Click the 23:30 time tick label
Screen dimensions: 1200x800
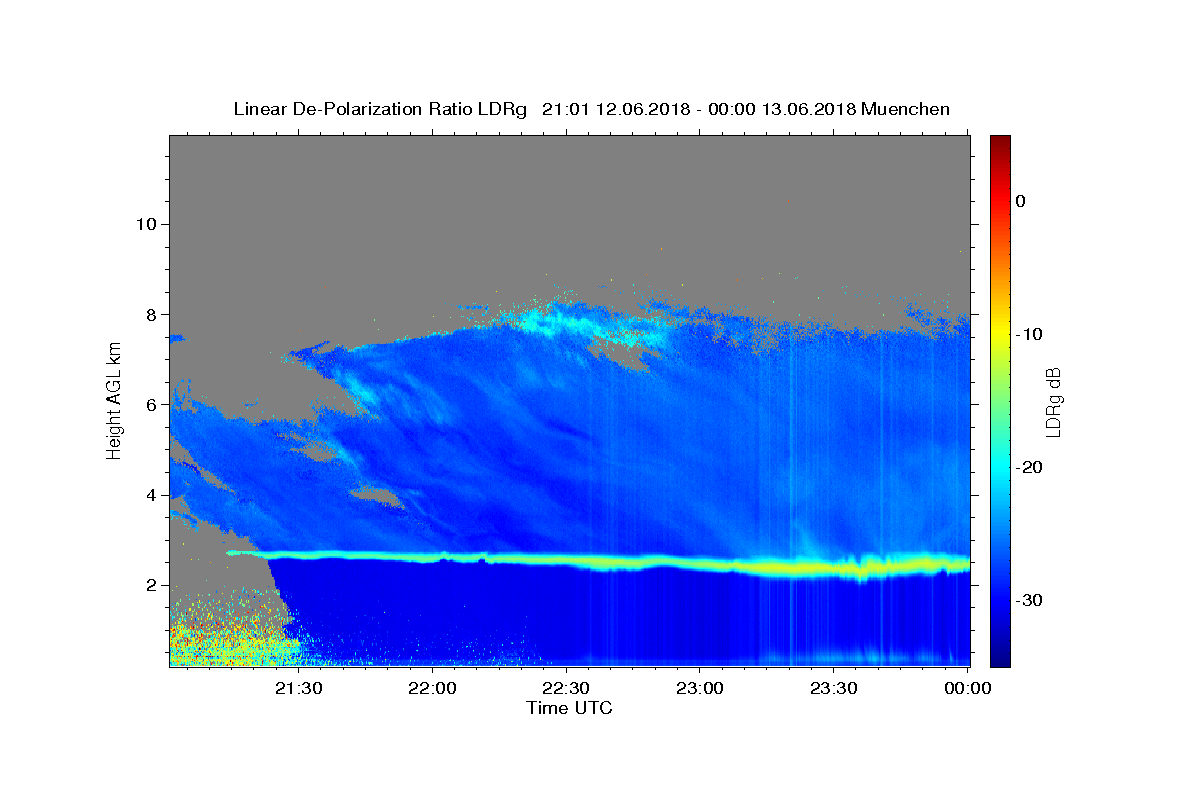click(833, 689)
